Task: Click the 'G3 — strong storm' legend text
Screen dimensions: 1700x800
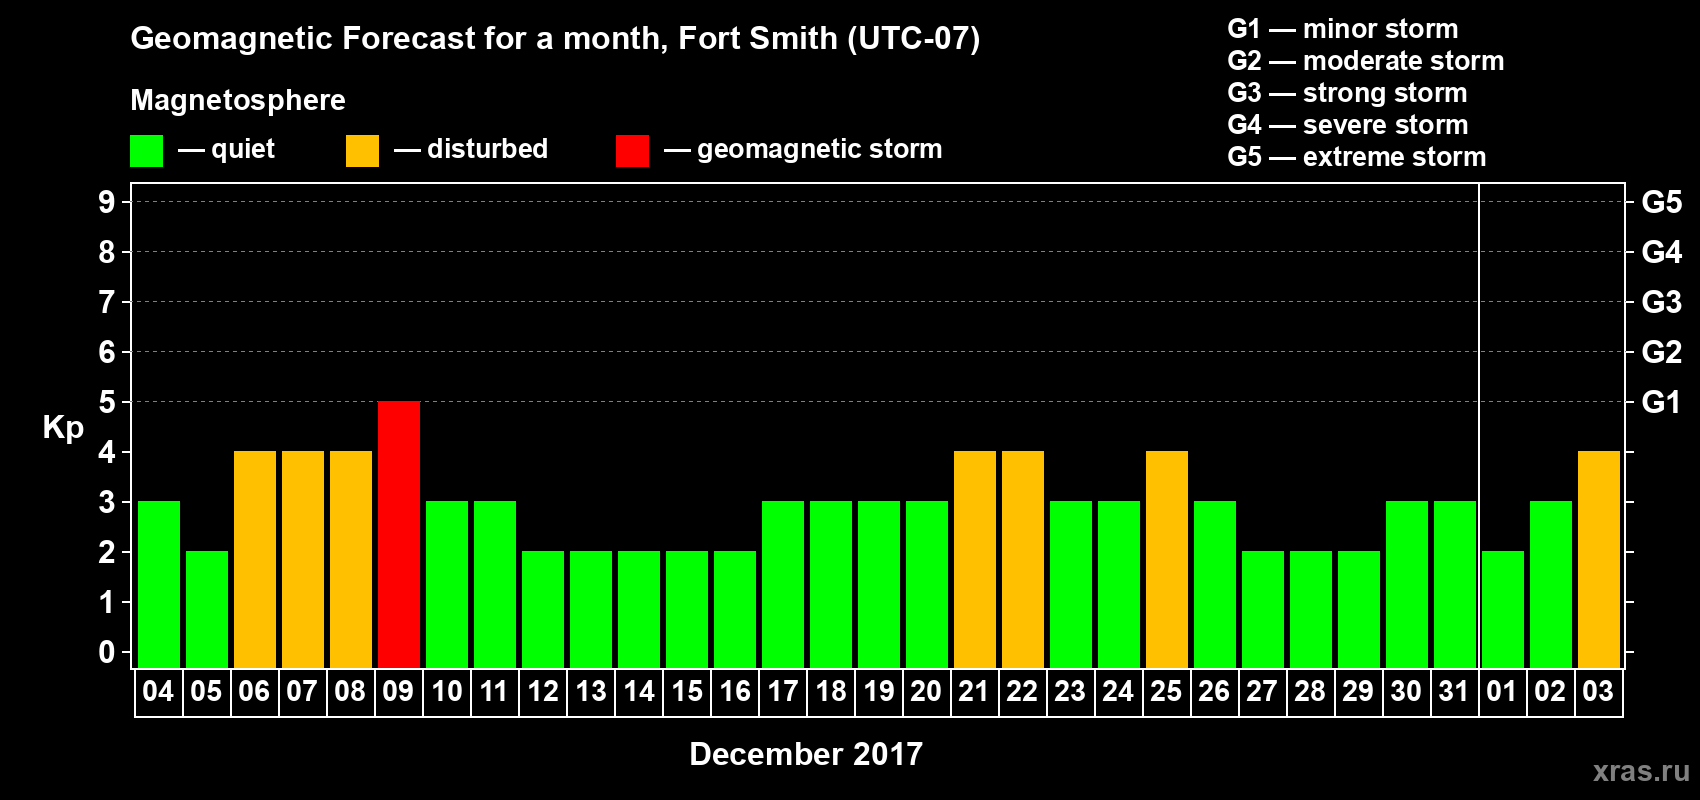Action: tap(1347, 93)
